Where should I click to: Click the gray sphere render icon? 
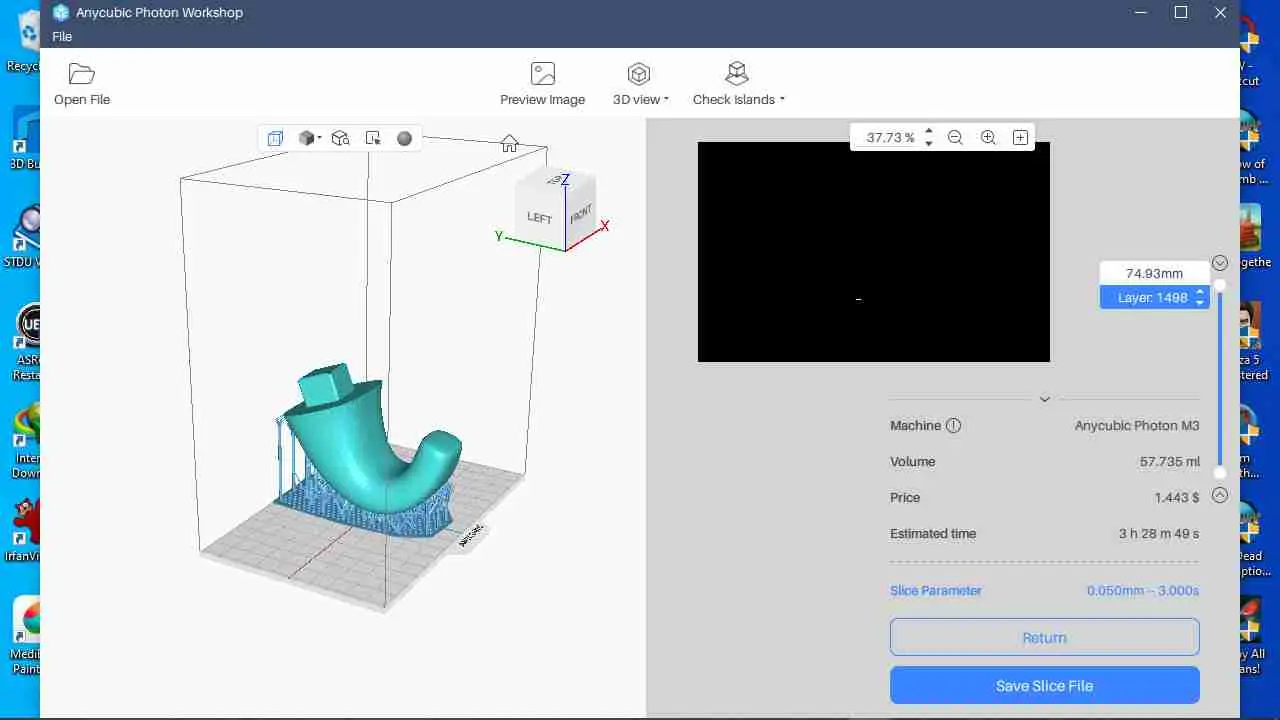(404, 138)
